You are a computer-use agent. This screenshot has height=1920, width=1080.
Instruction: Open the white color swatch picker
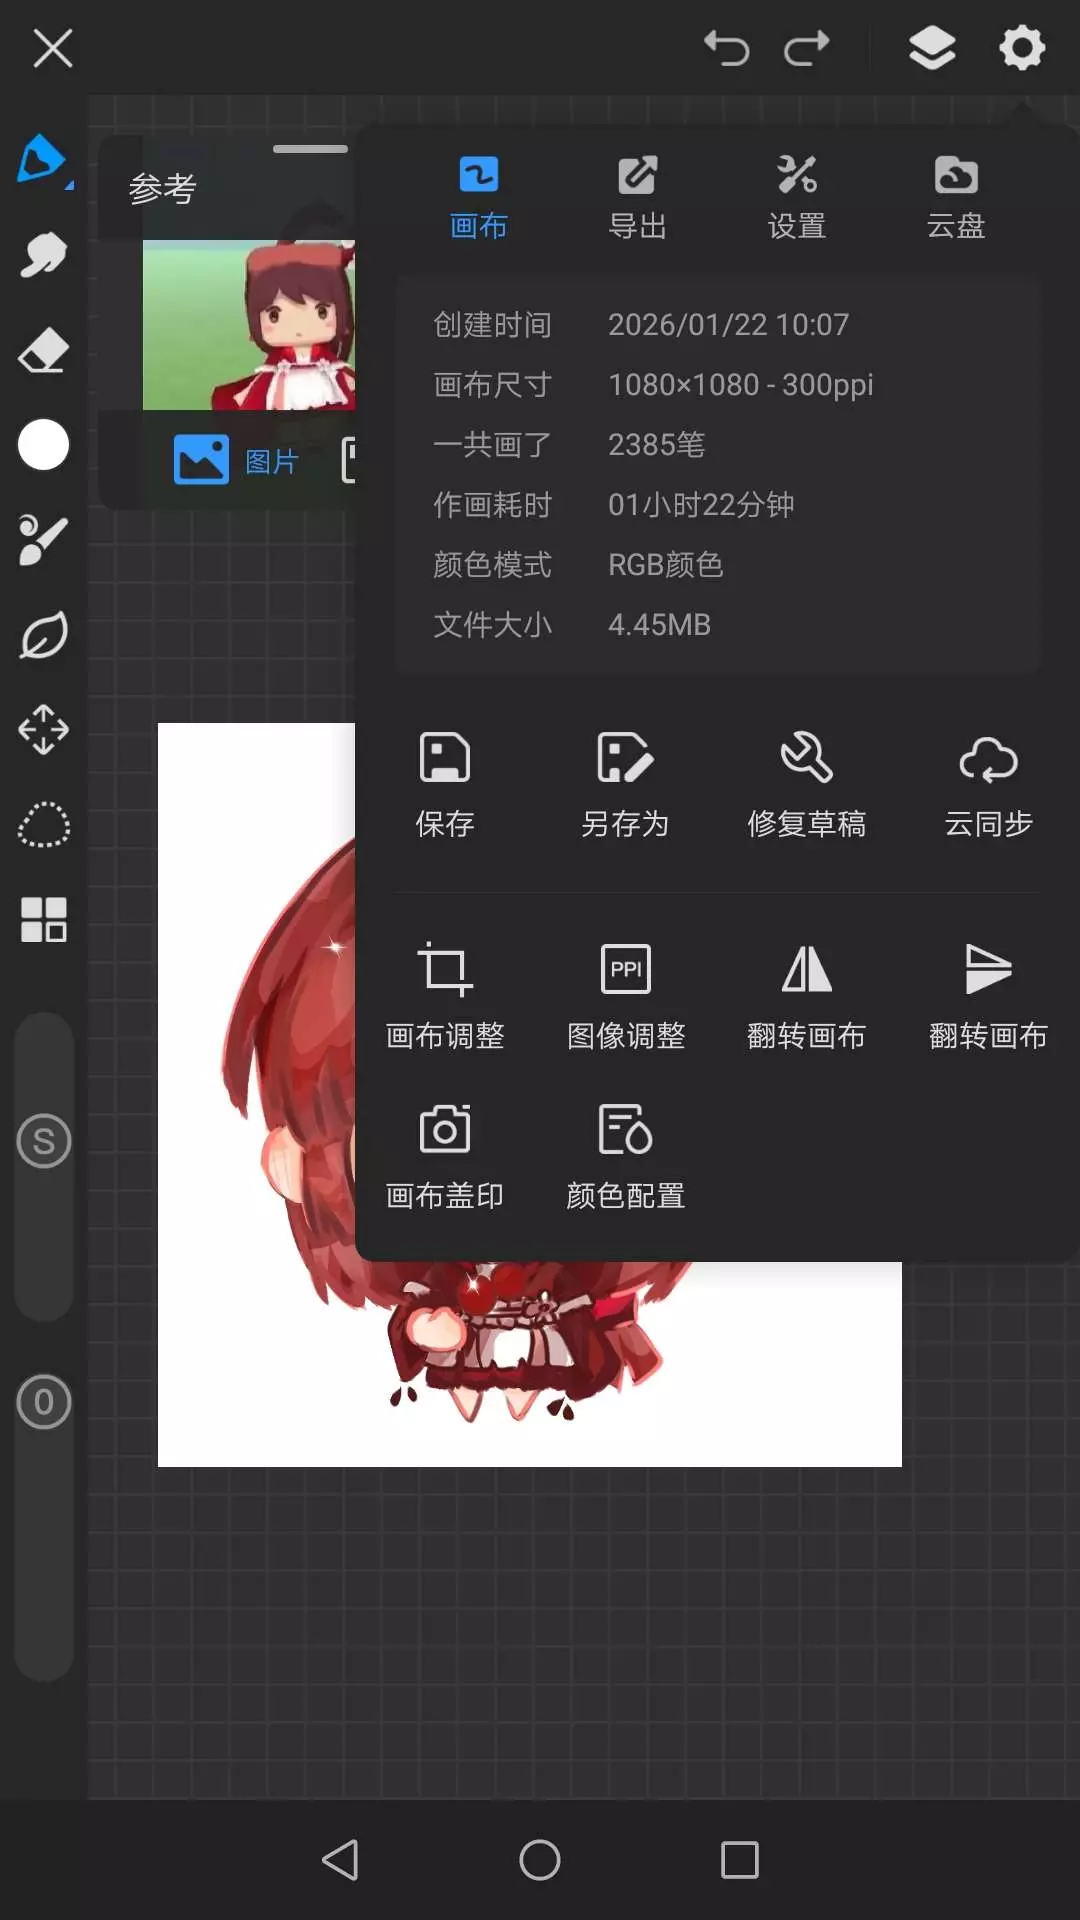(43, 445)
